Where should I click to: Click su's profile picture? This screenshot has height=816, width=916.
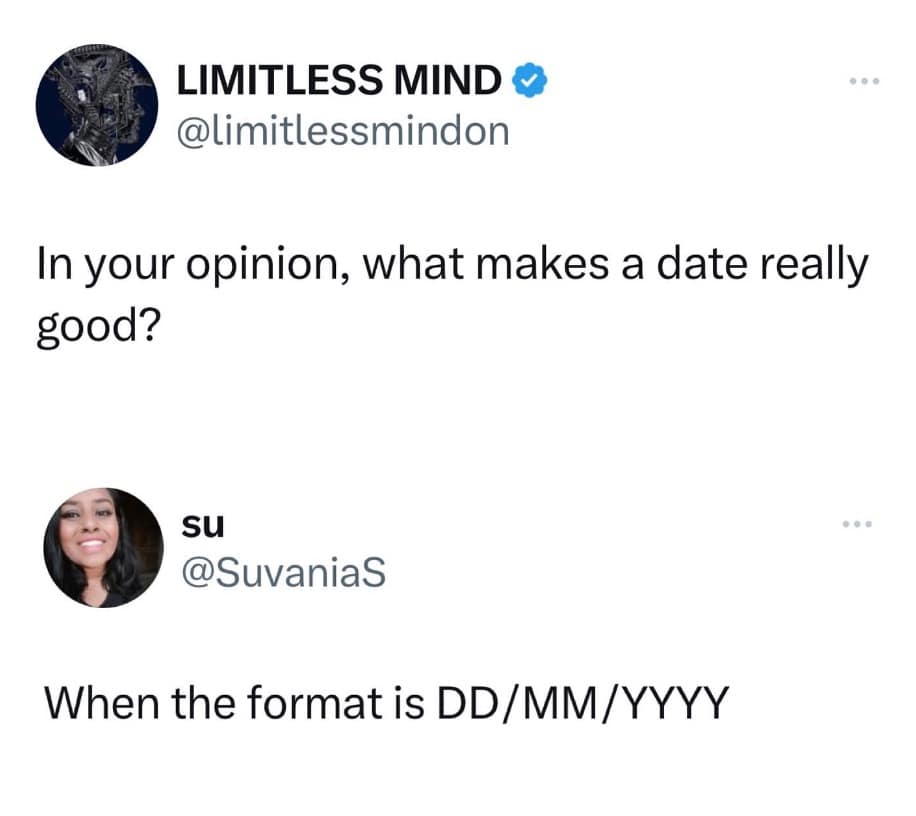point(103,548)
